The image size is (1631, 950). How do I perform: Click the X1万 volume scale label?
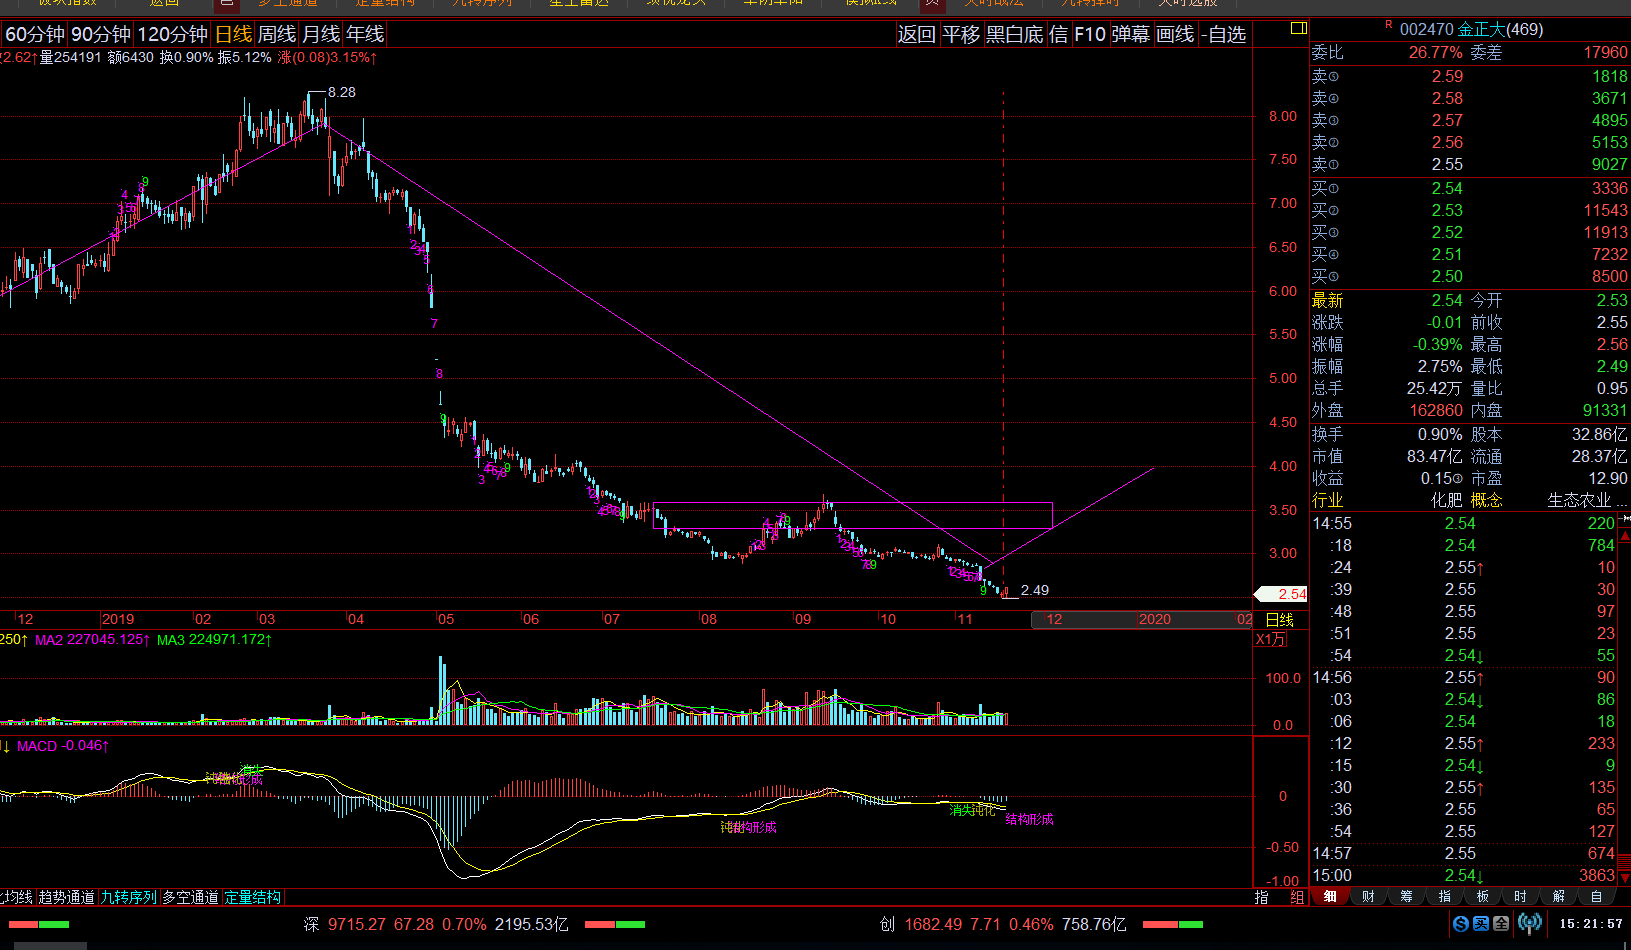1271,639
